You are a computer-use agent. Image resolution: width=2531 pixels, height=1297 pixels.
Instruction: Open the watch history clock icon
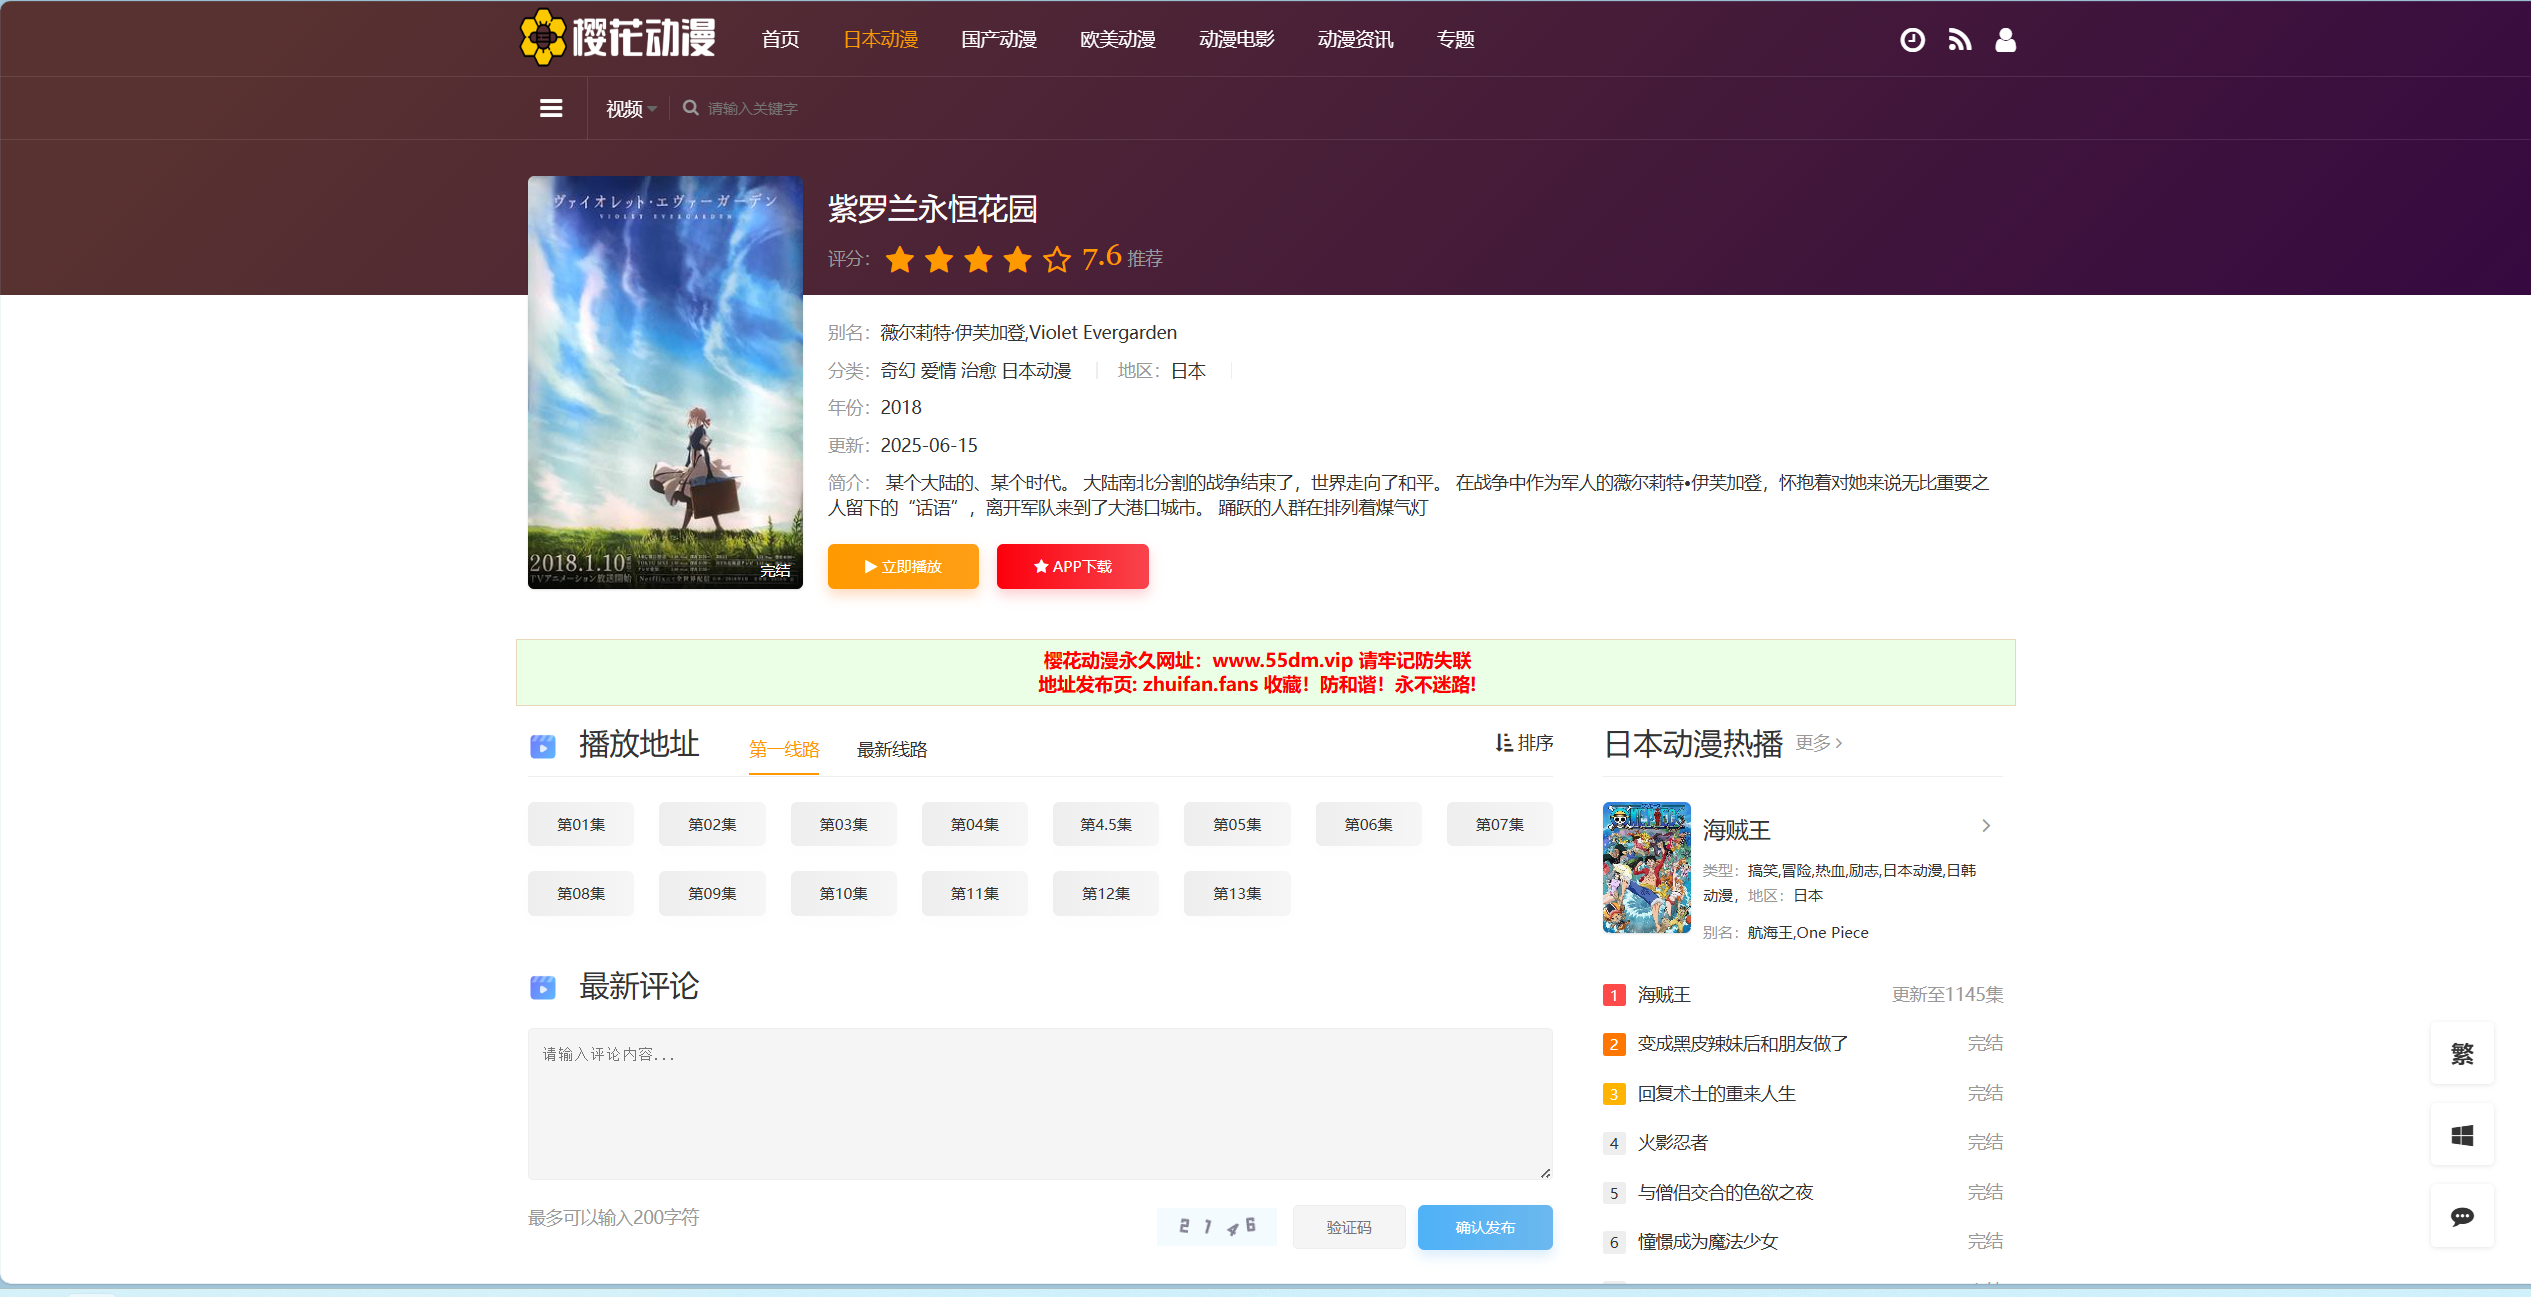1911,40
